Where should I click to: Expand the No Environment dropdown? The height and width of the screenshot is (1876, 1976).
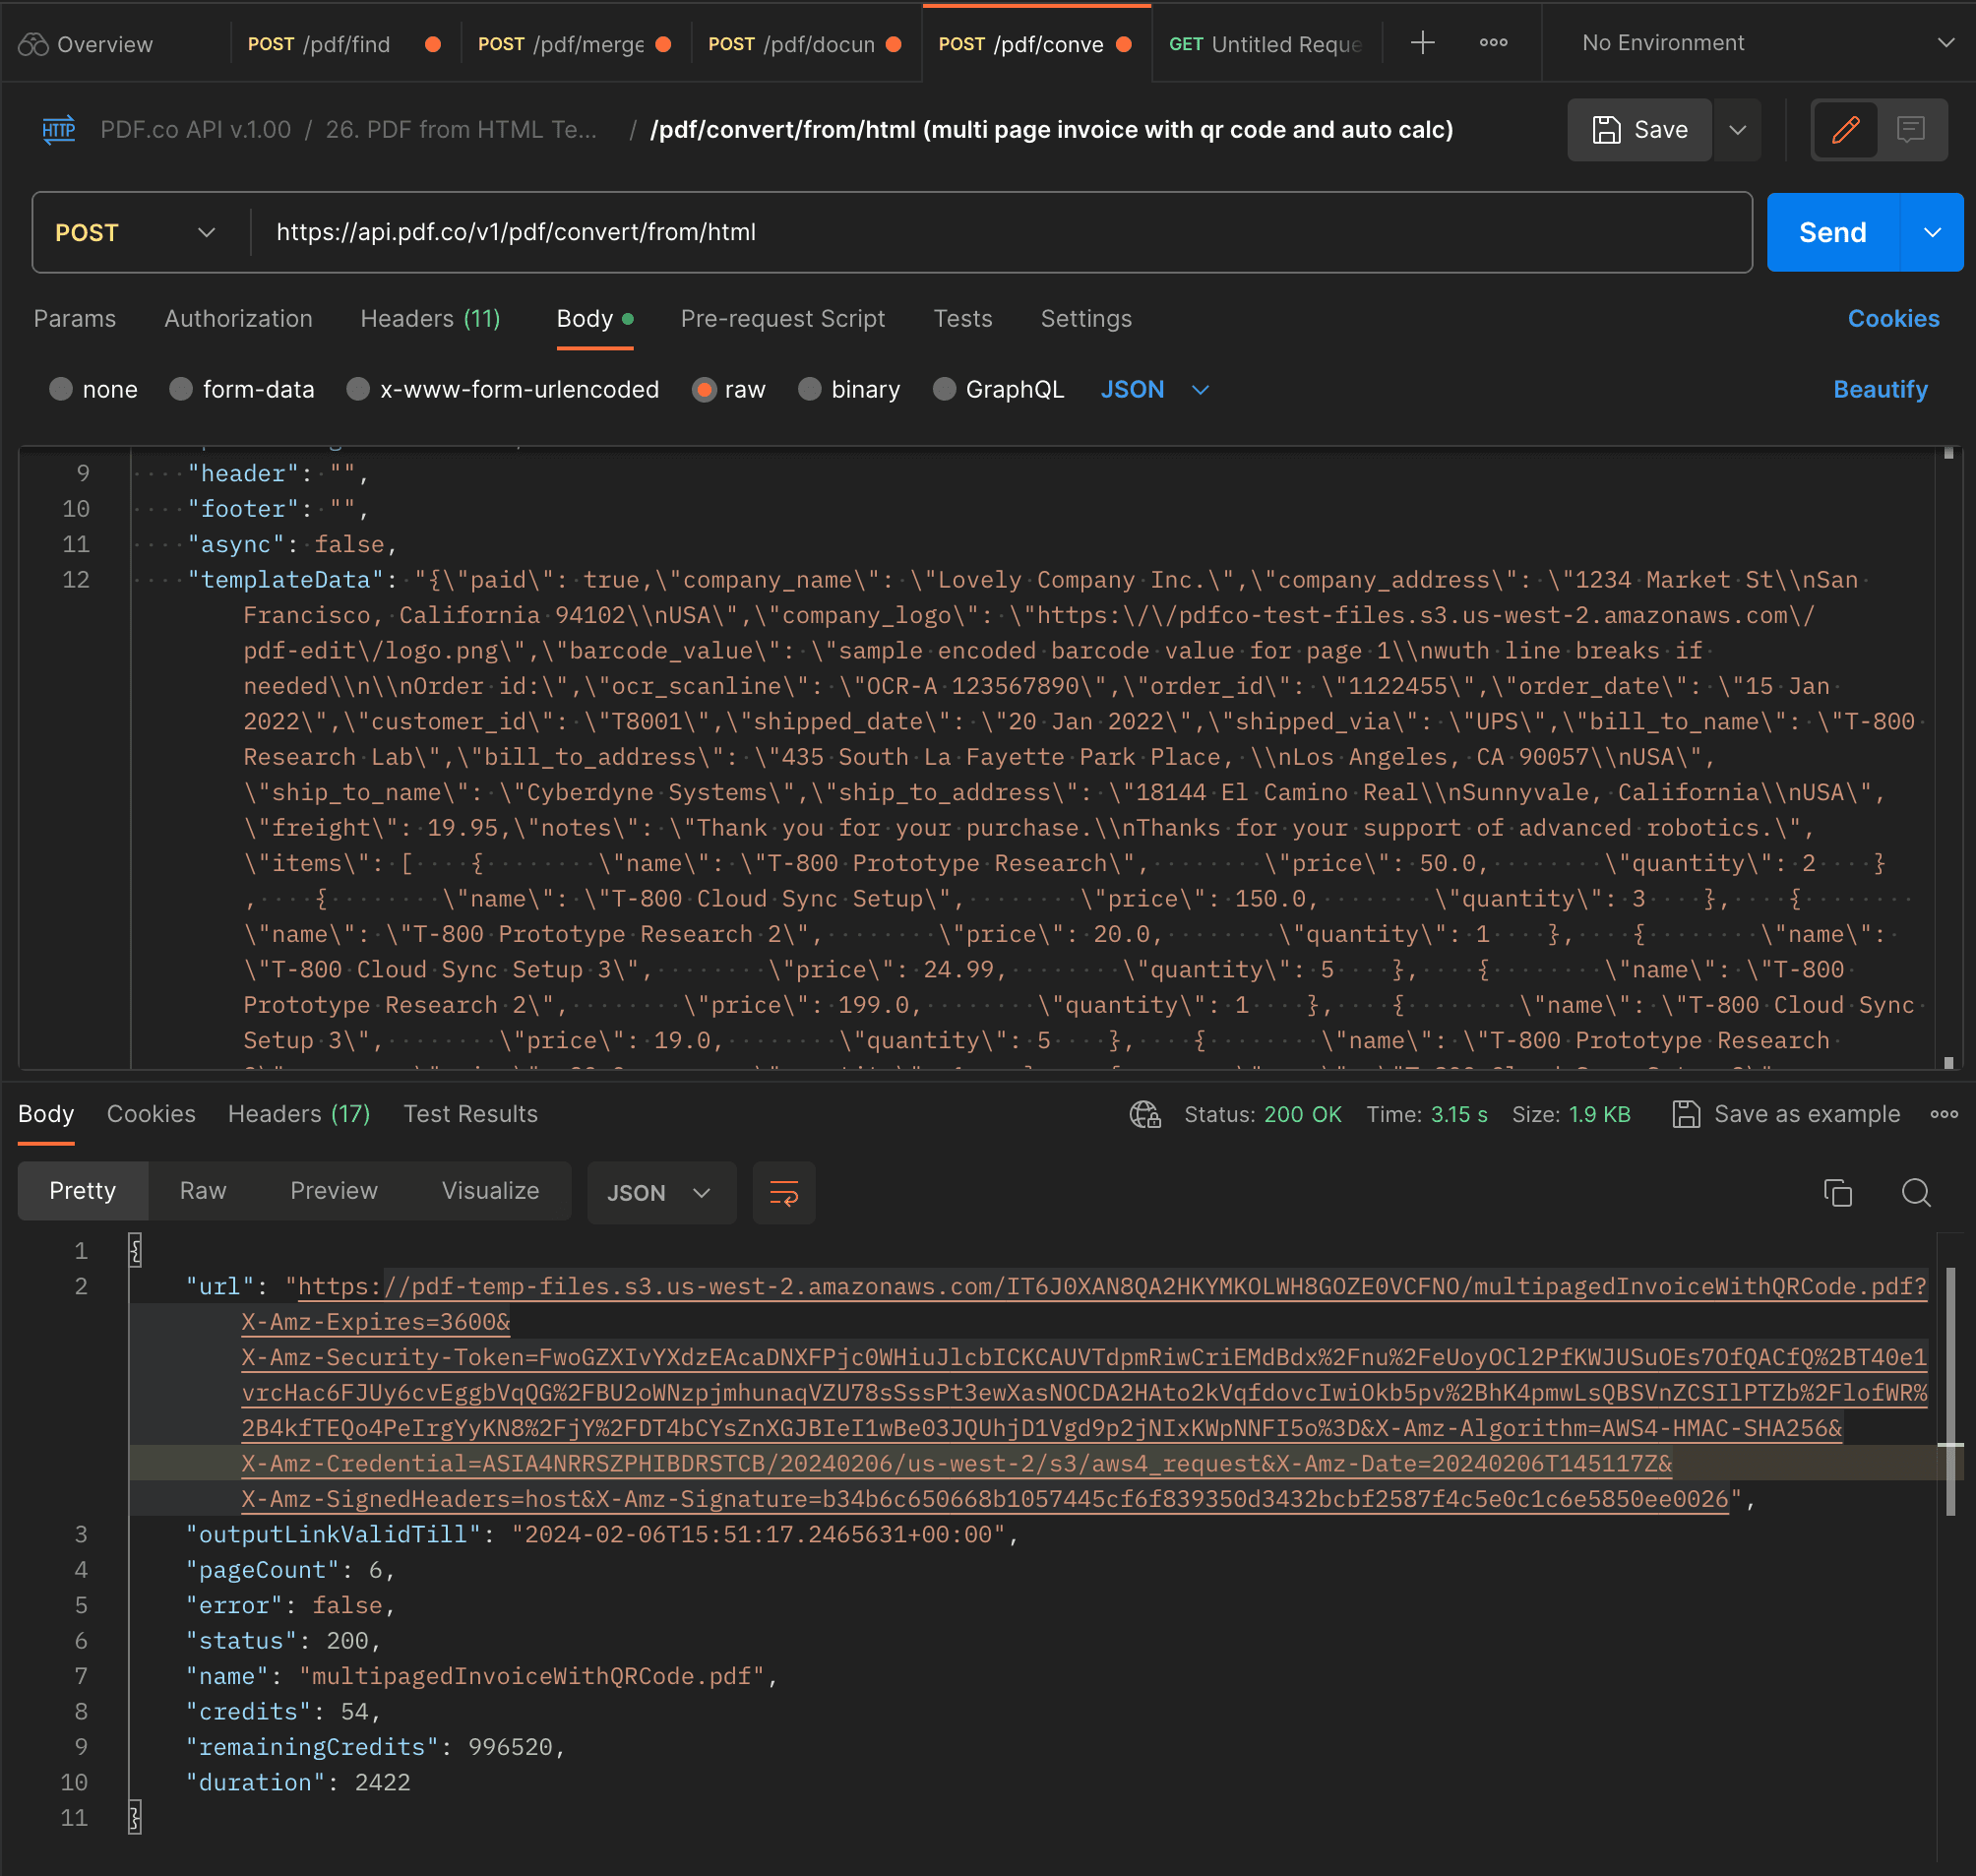point(1945,43)
